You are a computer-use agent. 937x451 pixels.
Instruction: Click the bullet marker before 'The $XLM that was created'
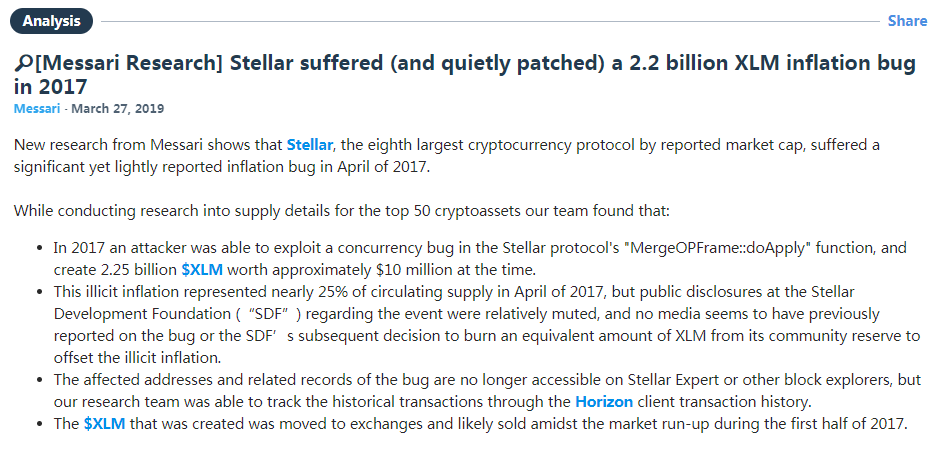pyautogui.click(x=40, y=425)
